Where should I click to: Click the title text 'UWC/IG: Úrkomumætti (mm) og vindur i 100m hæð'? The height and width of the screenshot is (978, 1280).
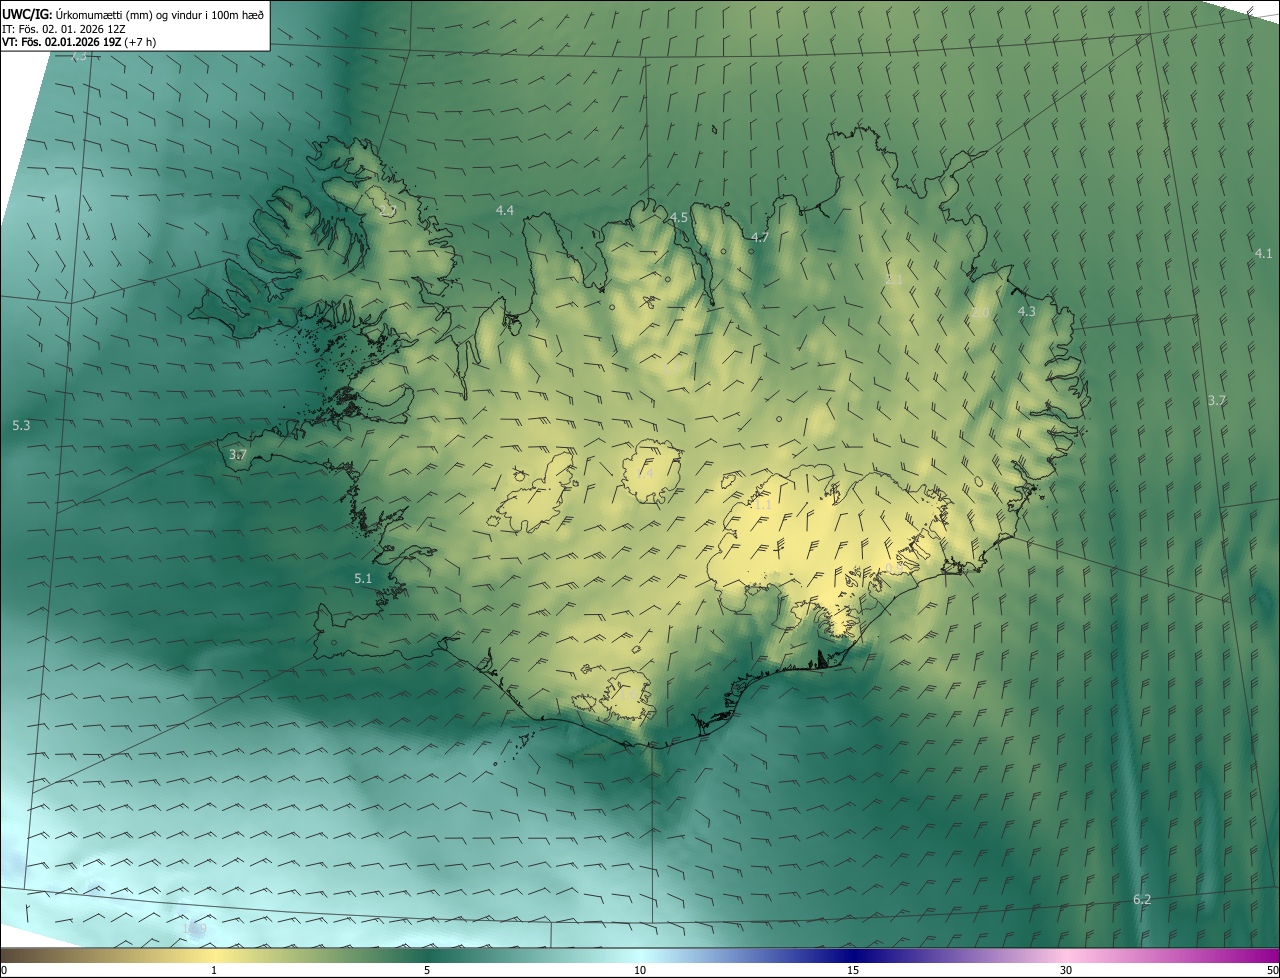[x=133, y=14]
